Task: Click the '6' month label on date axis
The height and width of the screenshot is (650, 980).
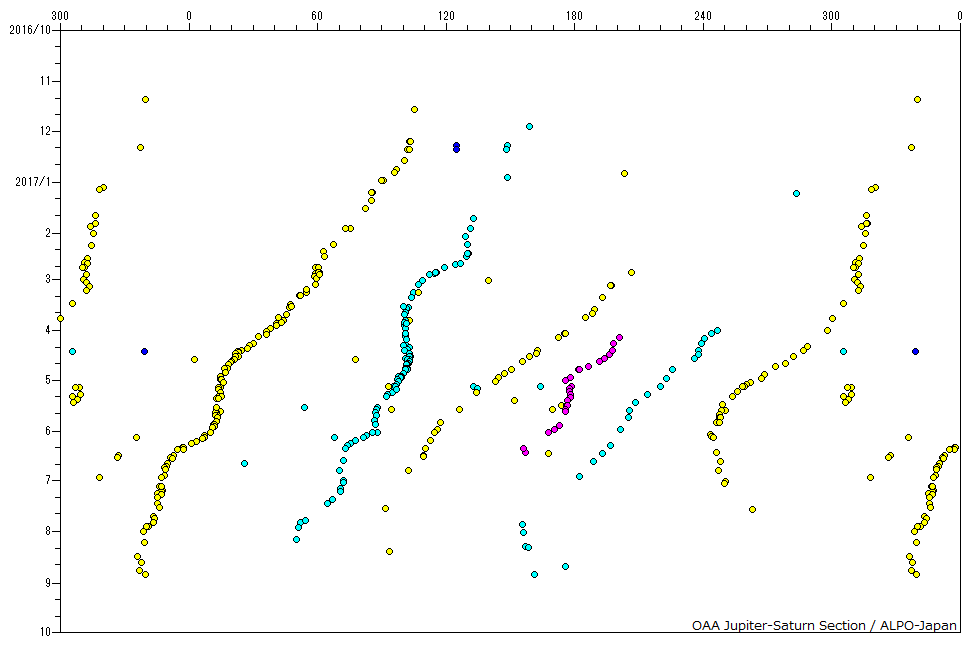Action: pos(48,431)
